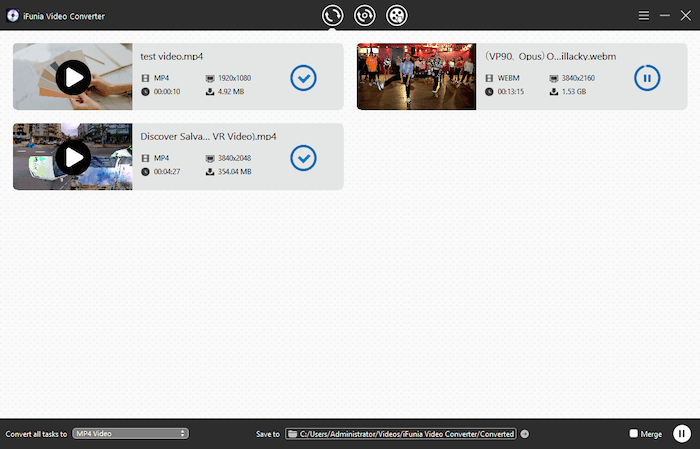Screen dimensions: 700x449
Task: Switch to the Convert tab icon
Action: tap(332, 15)
